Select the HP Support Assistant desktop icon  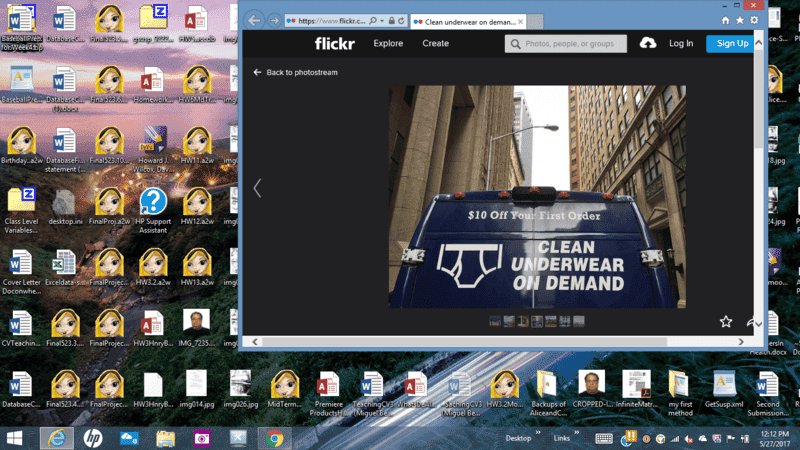click(x=153, y=210)
